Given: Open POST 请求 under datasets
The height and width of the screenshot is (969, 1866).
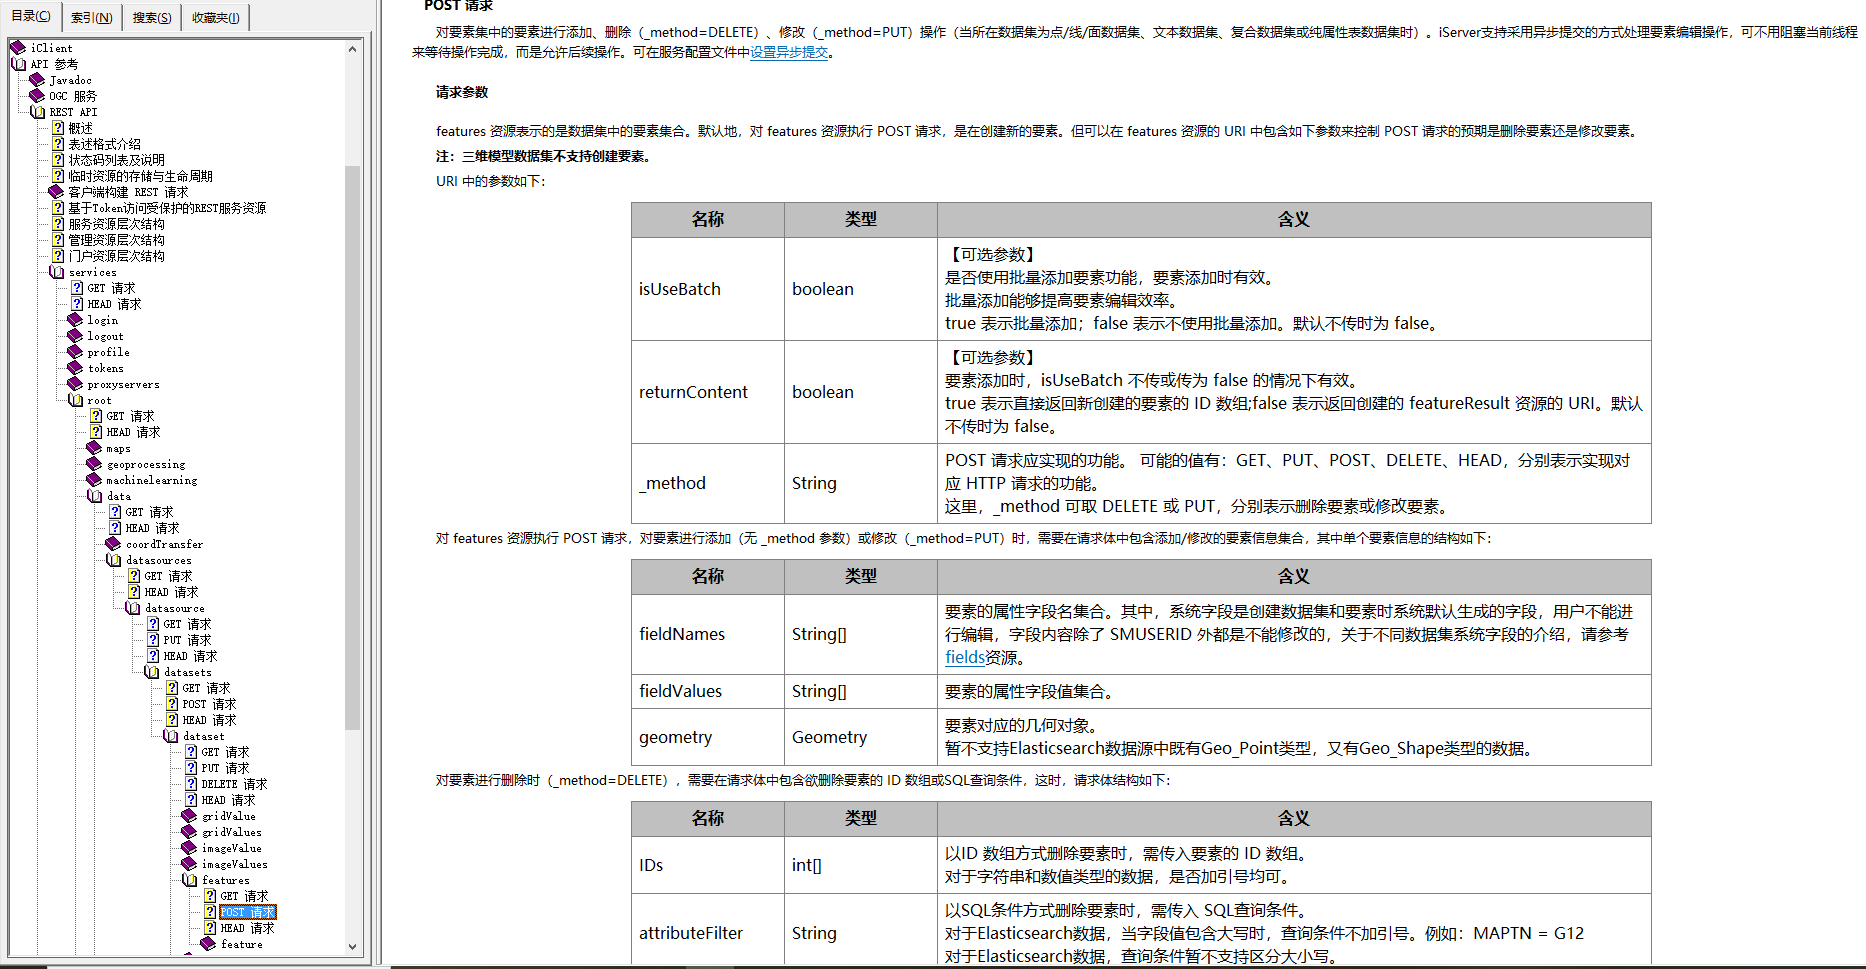Looking at the screenshot, I should pyautogui.click(x=209, y=704).
